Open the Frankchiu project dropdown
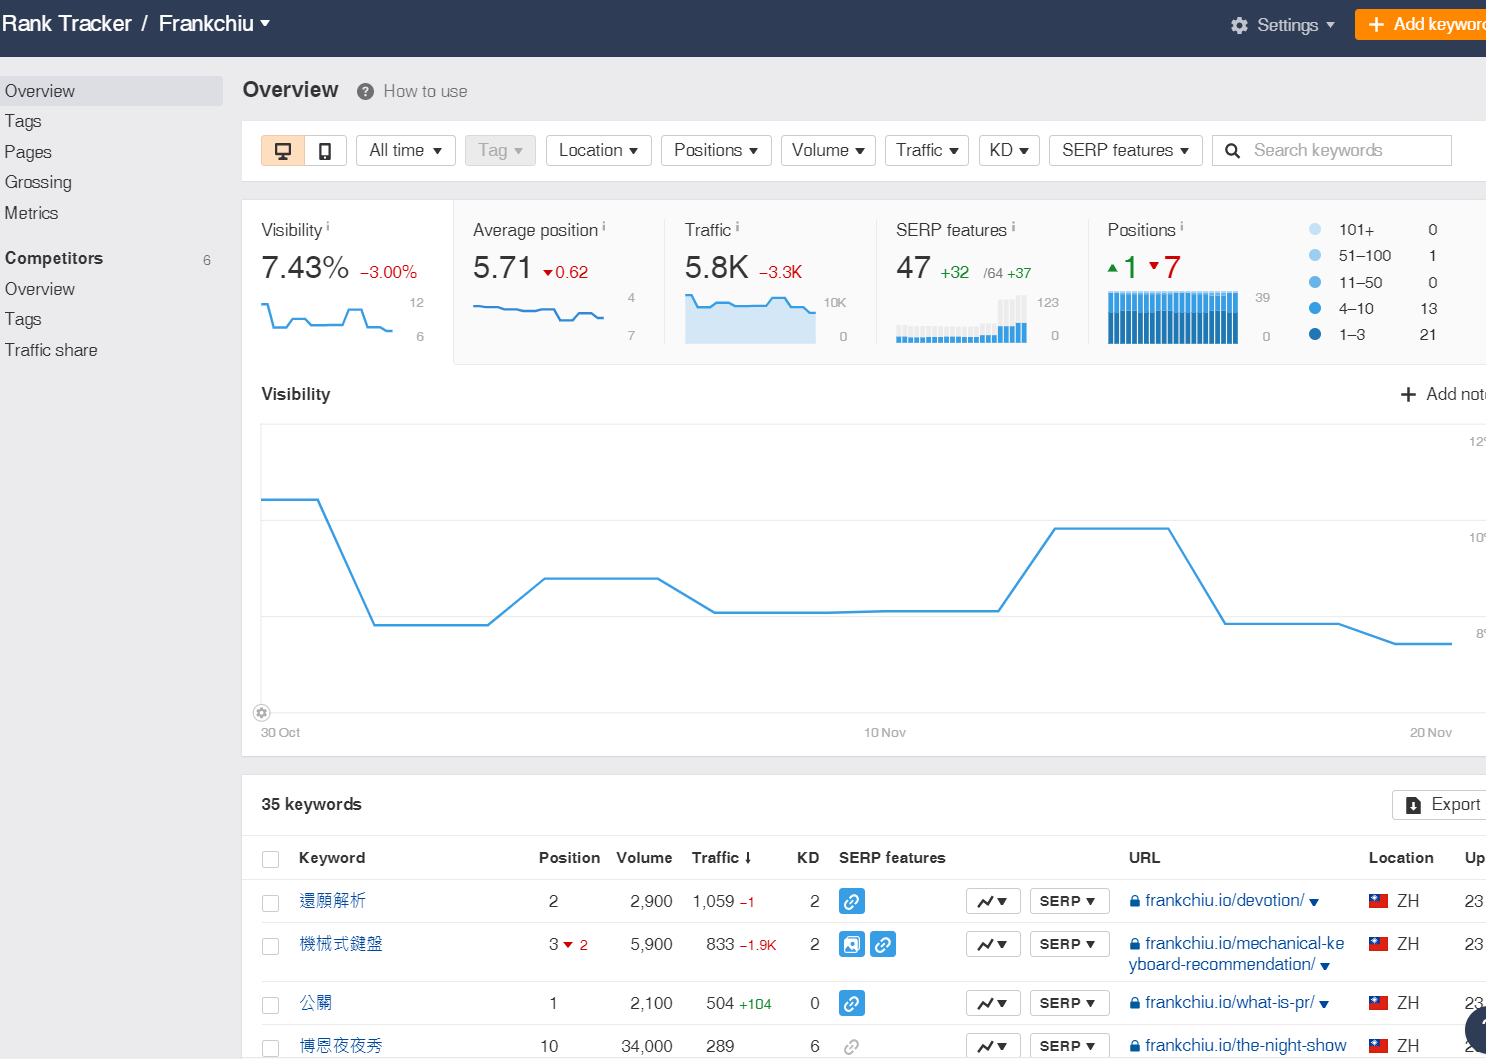The width and height of the screenshot is (1486, 1059). (214, 24)
